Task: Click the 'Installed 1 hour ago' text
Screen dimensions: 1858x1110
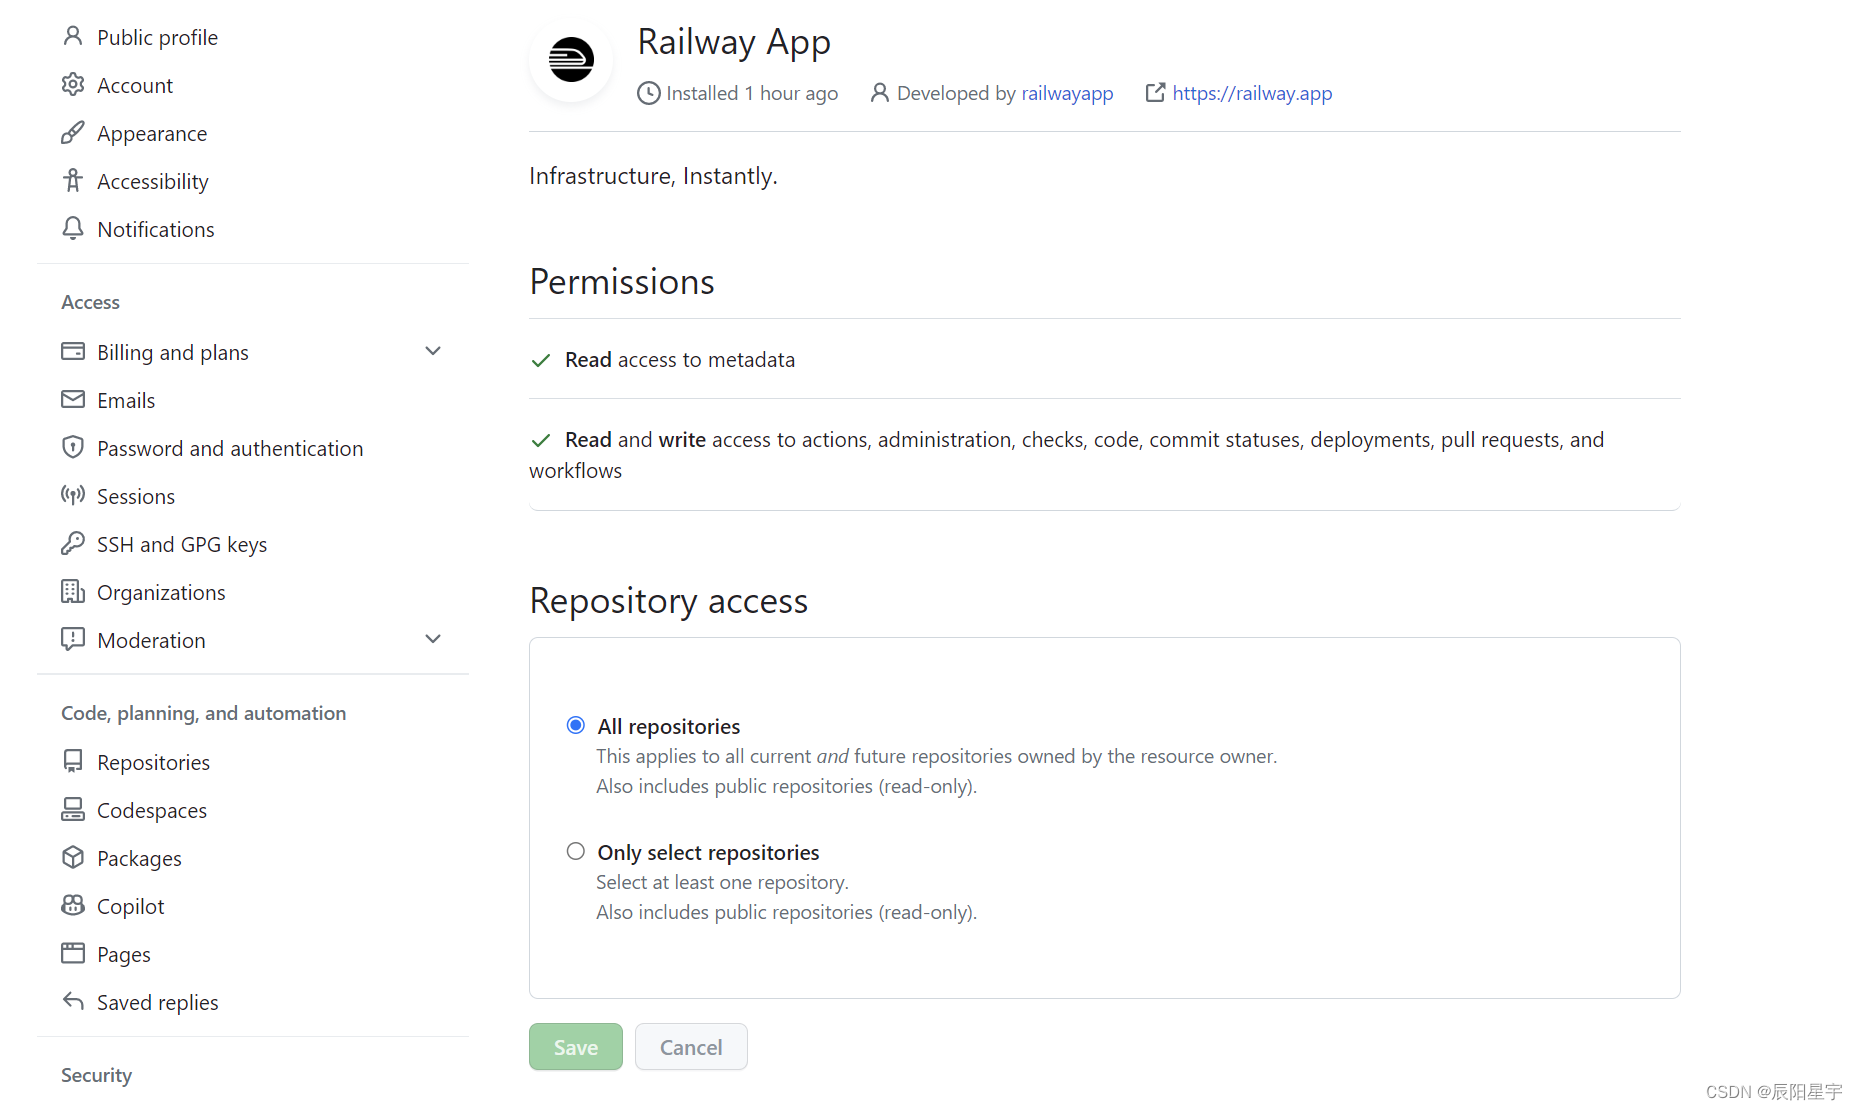Action: coord(752,93)
